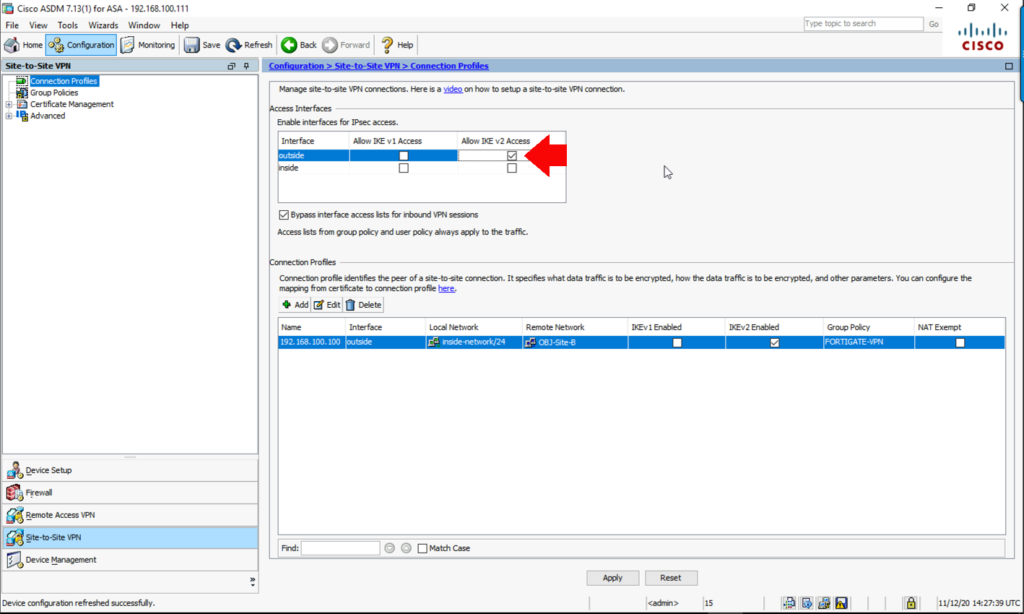
Task: Delete the selected connection profile
Action: pos(364,305)
